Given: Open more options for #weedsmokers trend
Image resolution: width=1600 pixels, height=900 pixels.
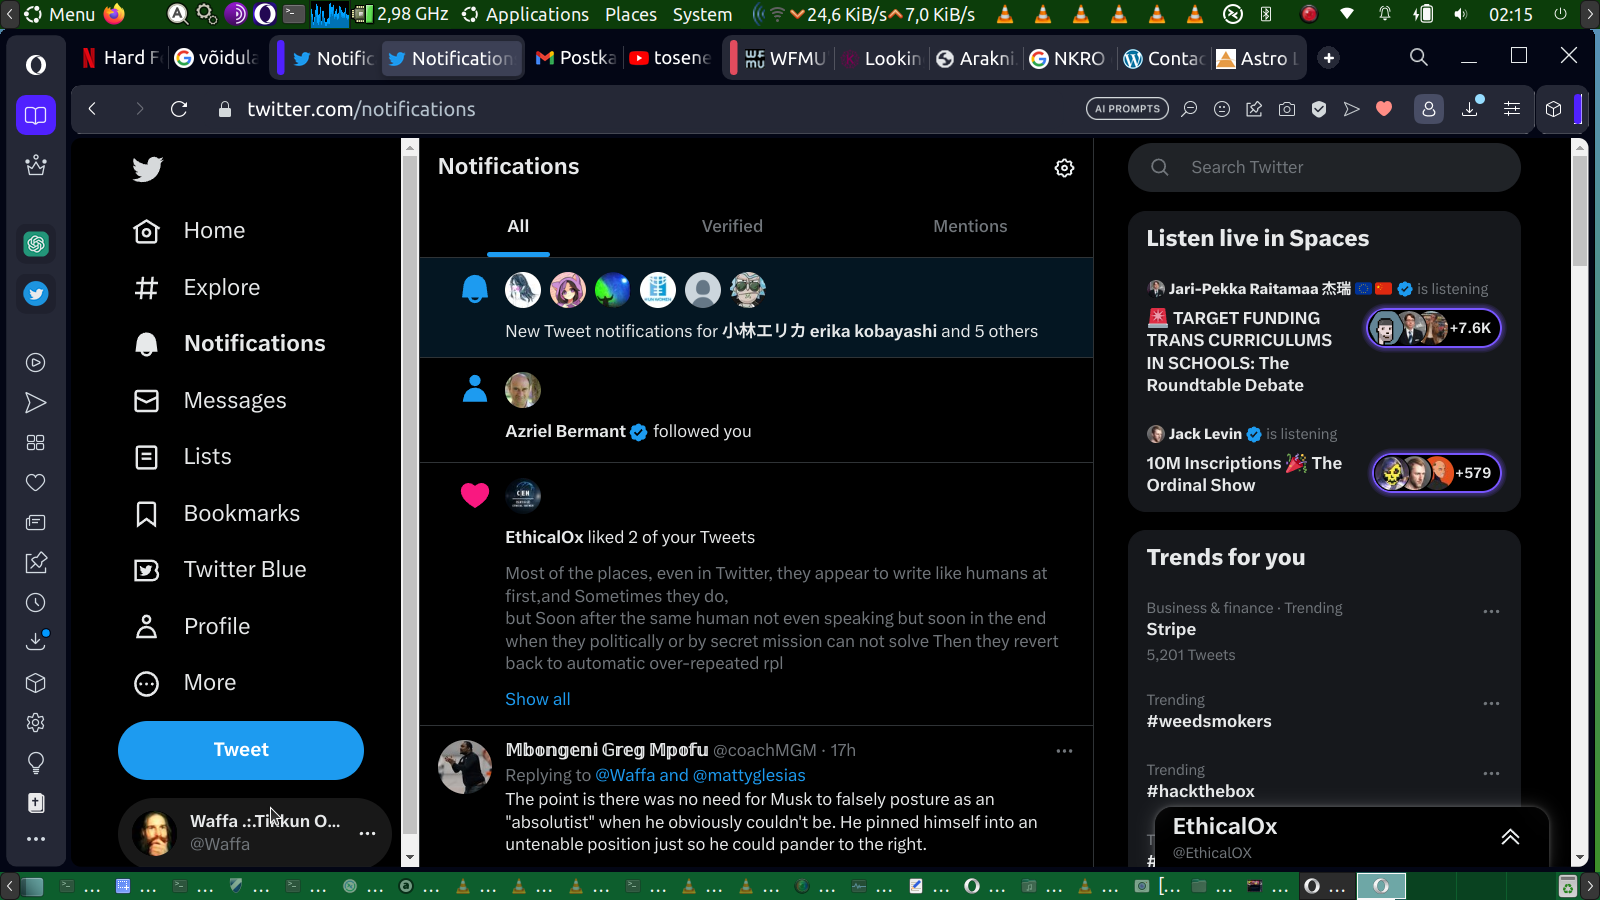Looking at the screenshot, I should pos(1491,703).
